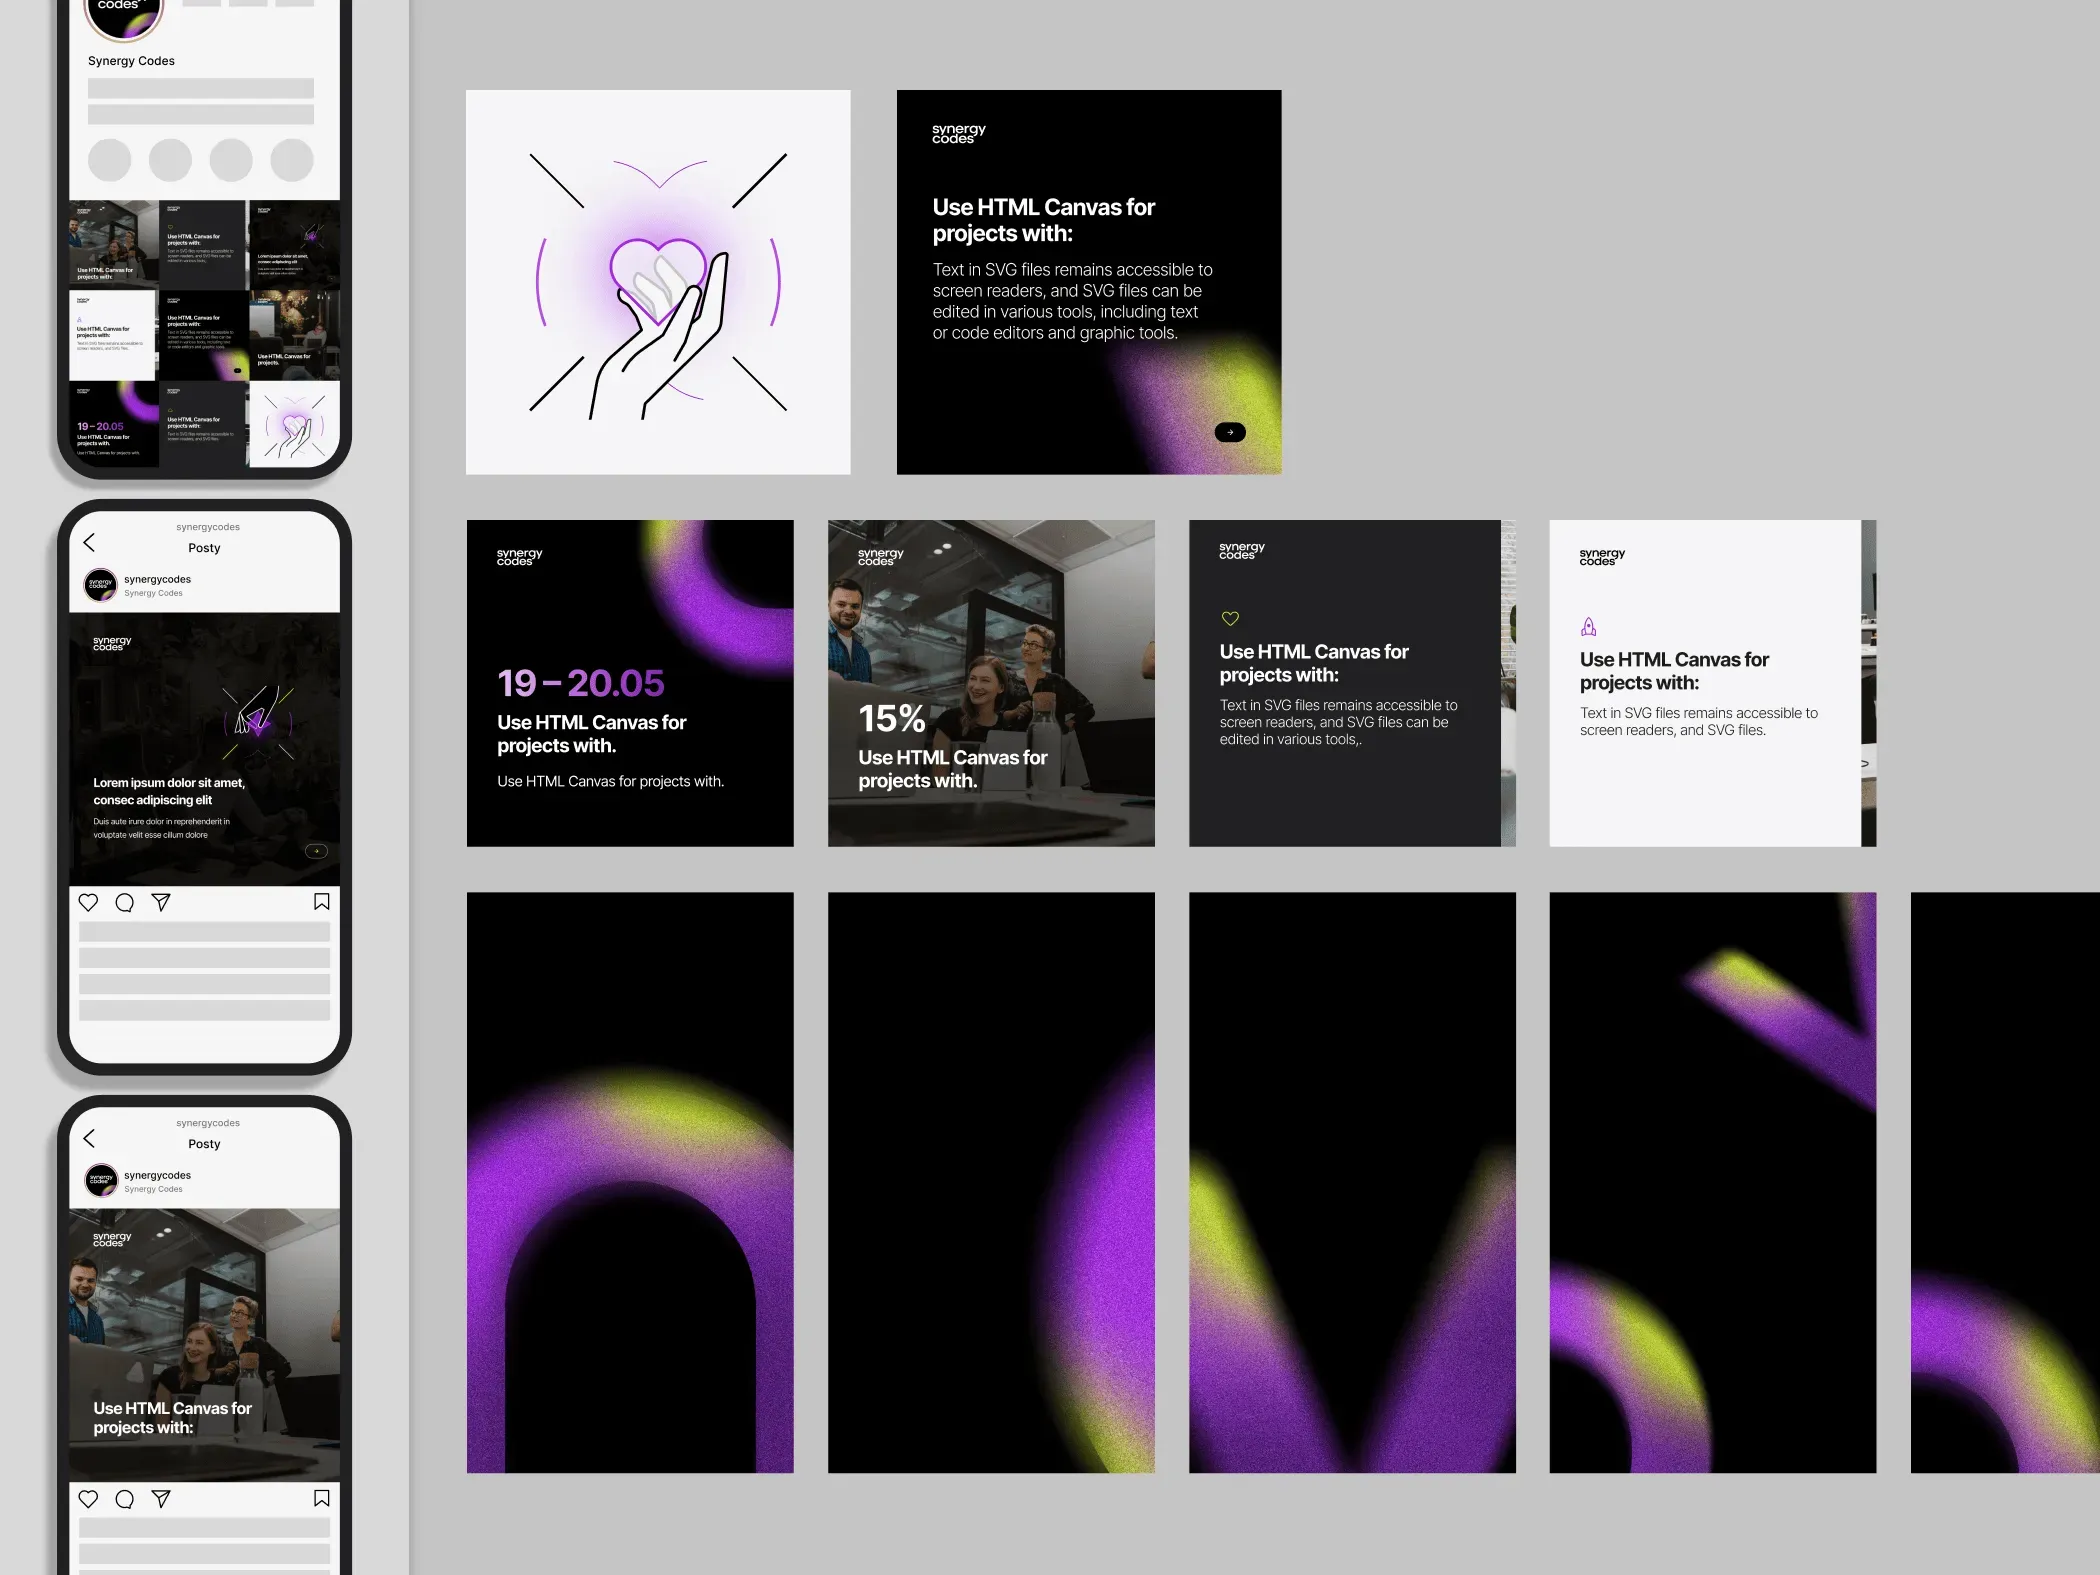2100x1575 pixels.
Task: Click the arrow button on large dark card
Action: (x=1230, y=432)
